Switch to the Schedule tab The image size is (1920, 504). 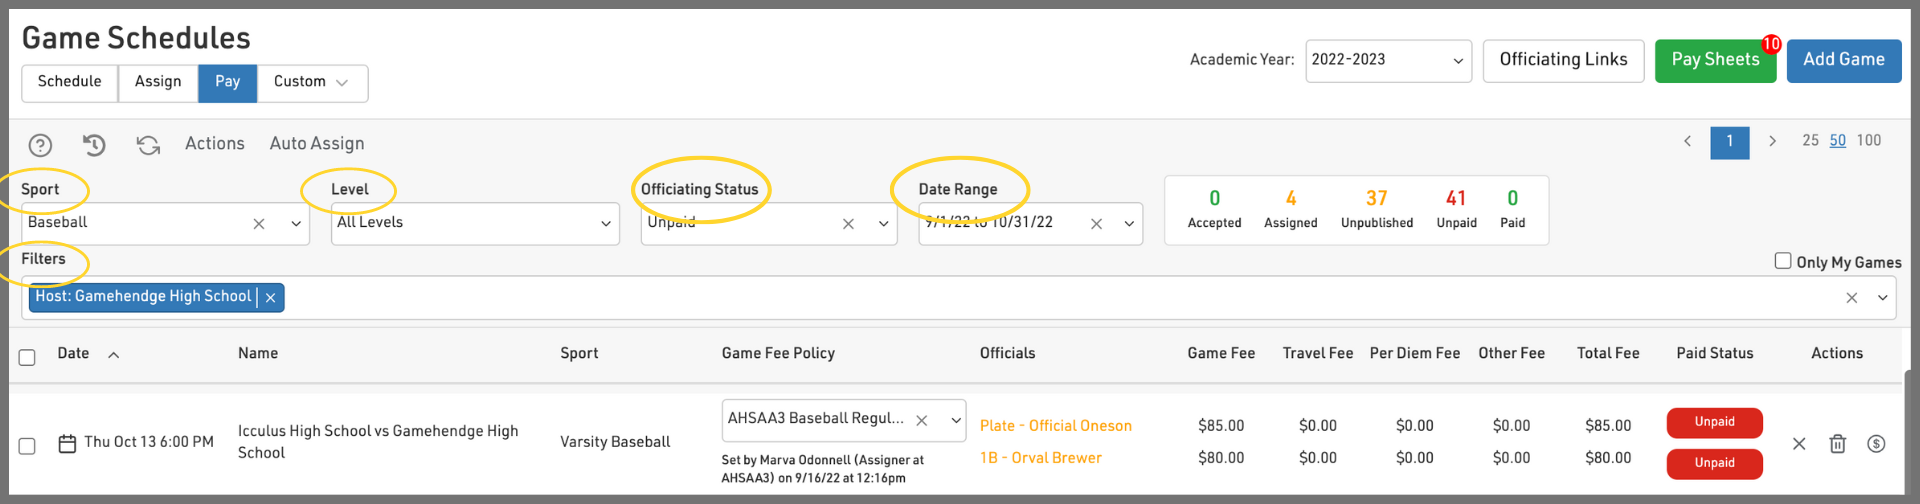[69, 82]
